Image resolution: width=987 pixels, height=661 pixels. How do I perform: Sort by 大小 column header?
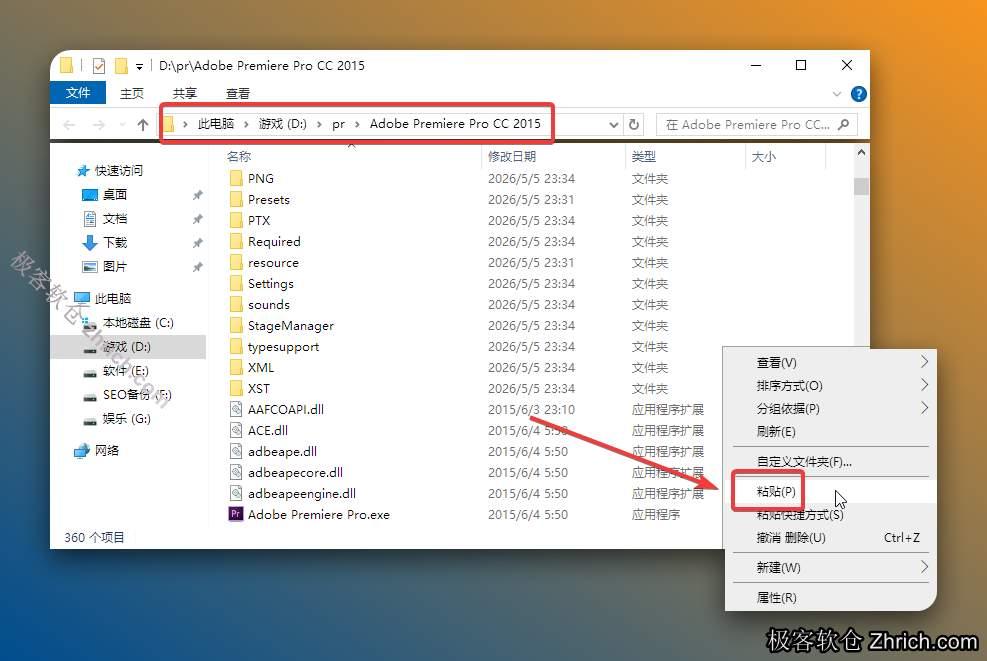[764, 156]
